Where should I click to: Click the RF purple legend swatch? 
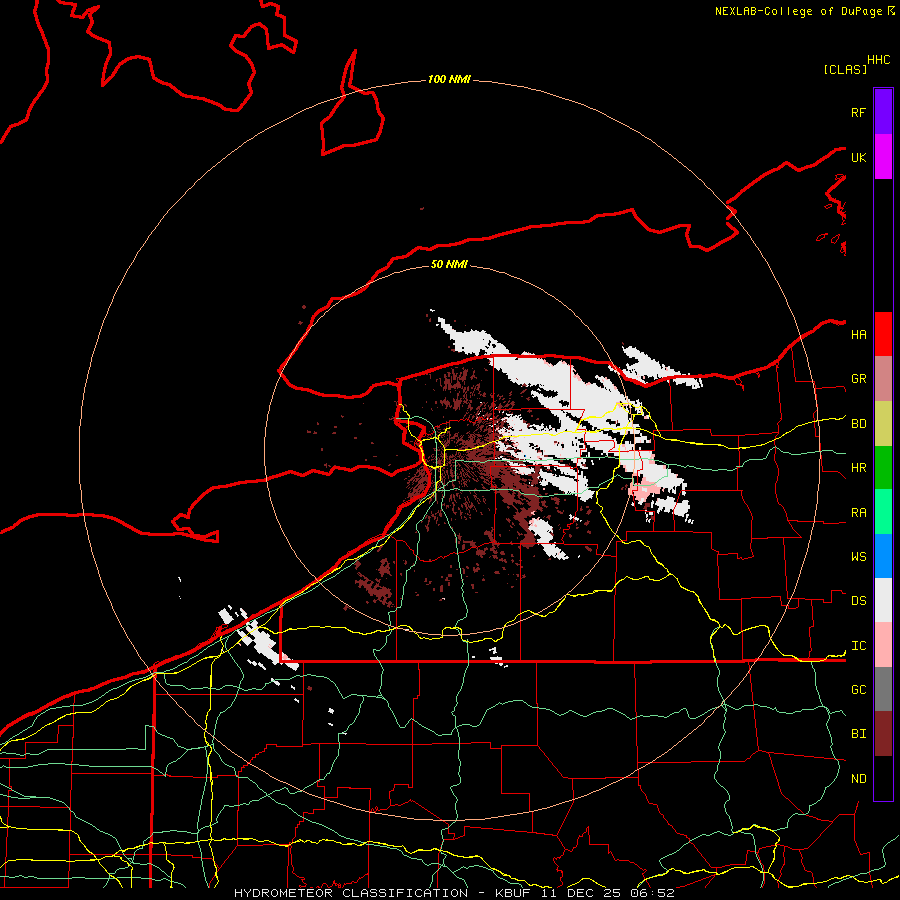pyautogui.click(x=883, y=112)
